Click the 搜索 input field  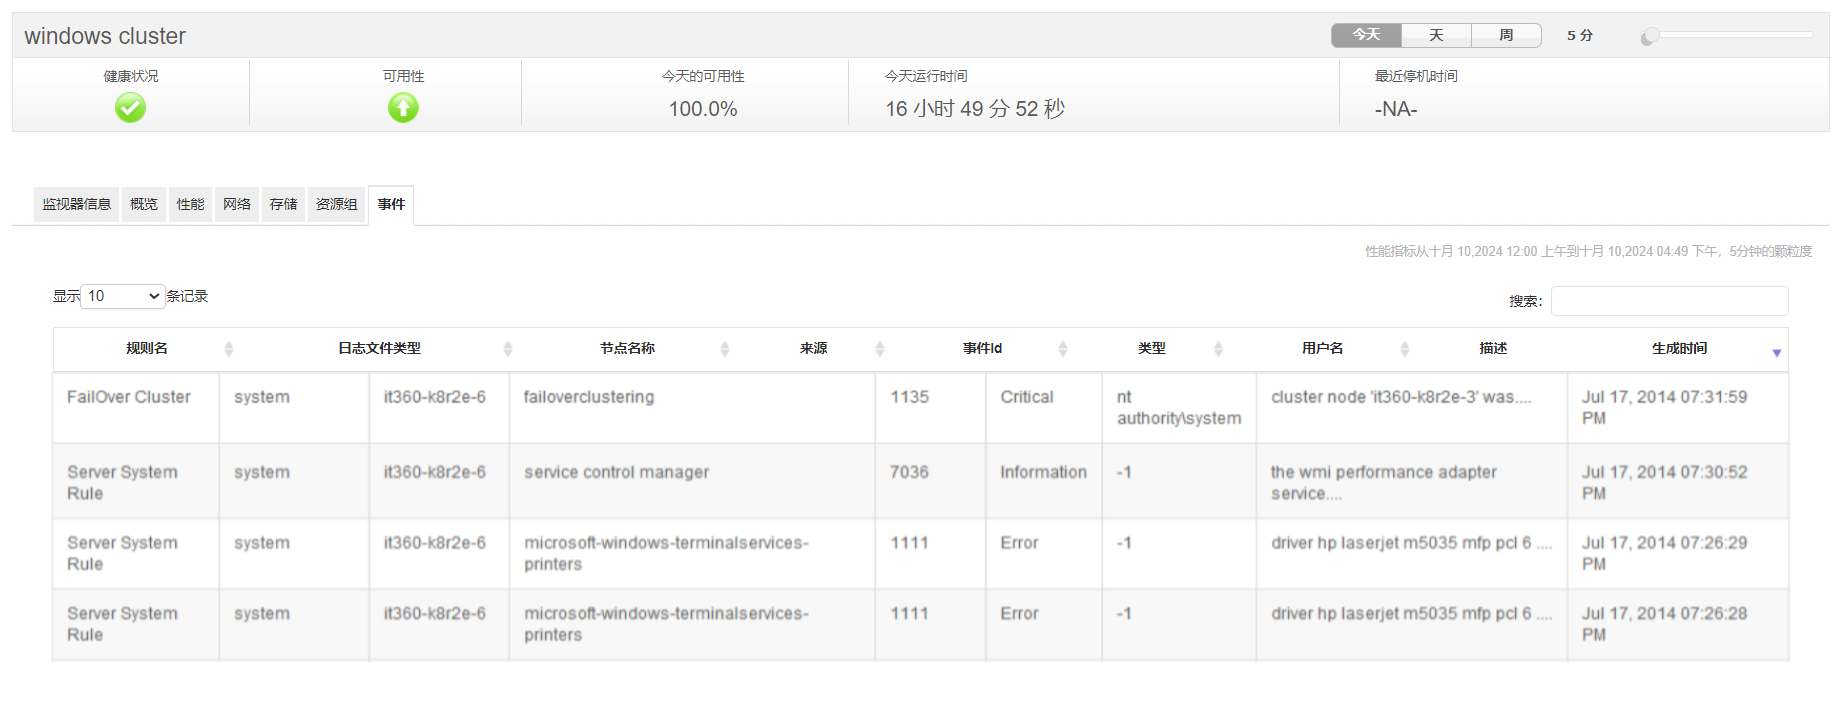coord(1669,301)
